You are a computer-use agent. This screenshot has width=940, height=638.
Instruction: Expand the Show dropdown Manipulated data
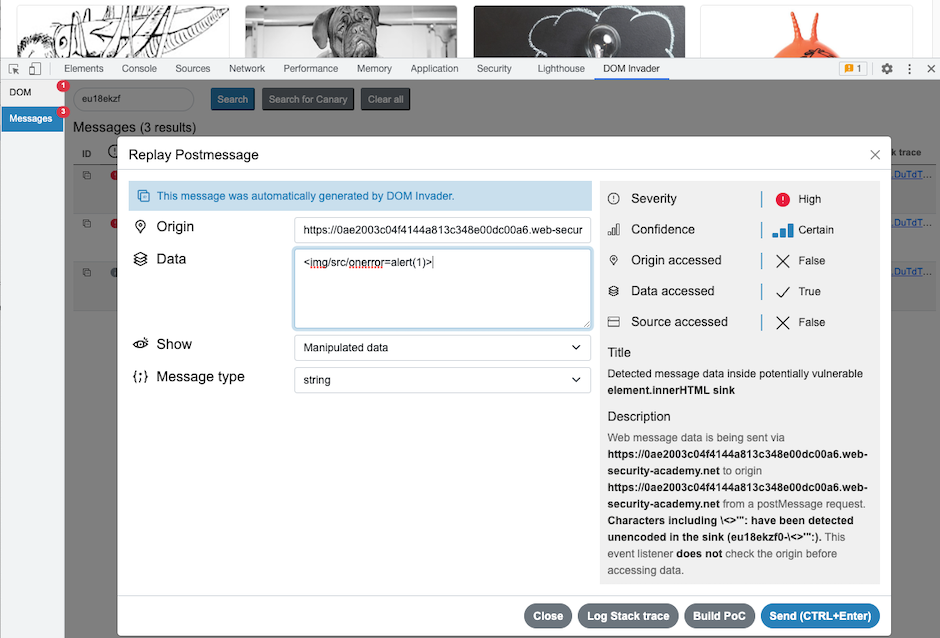[442, 347]
